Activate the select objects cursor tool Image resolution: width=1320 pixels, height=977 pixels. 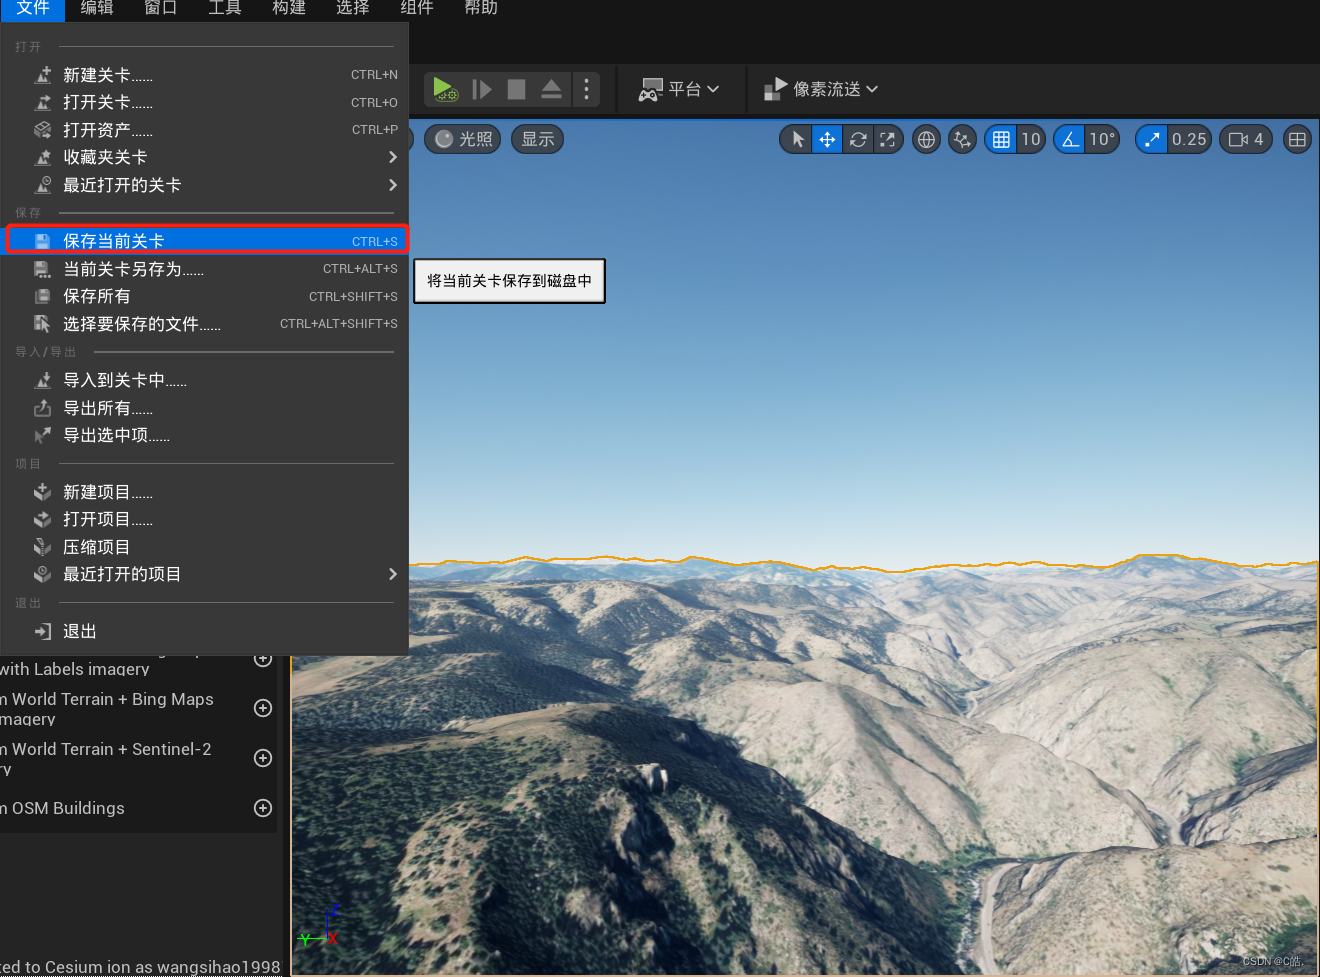click(797, 139)
